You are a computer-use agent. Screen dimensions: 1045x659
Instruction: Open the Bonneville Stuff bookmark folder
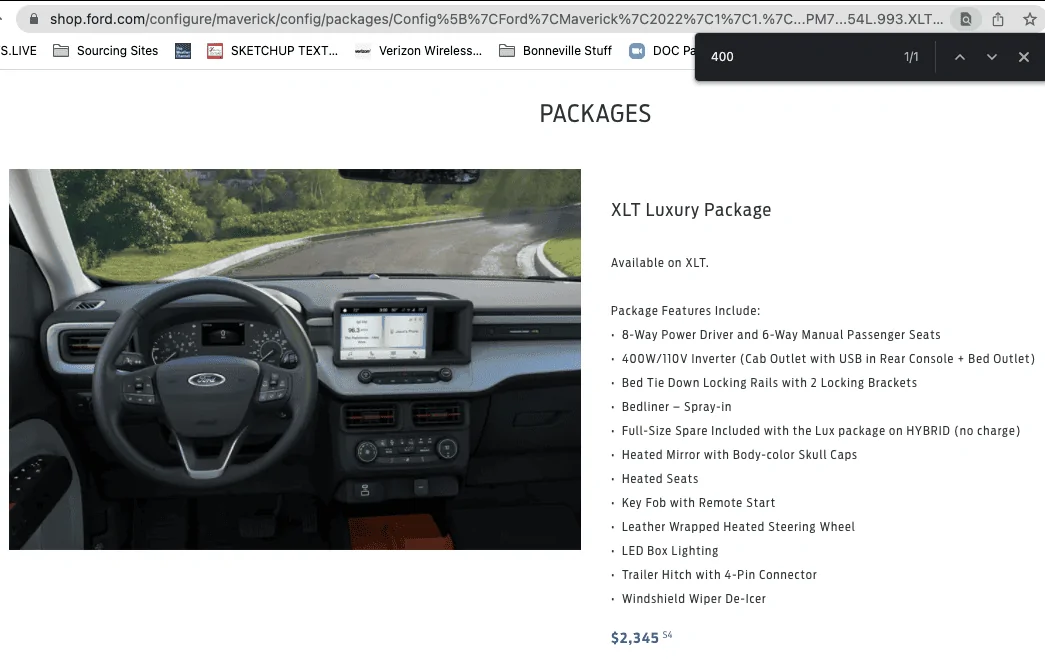(555, 51)
